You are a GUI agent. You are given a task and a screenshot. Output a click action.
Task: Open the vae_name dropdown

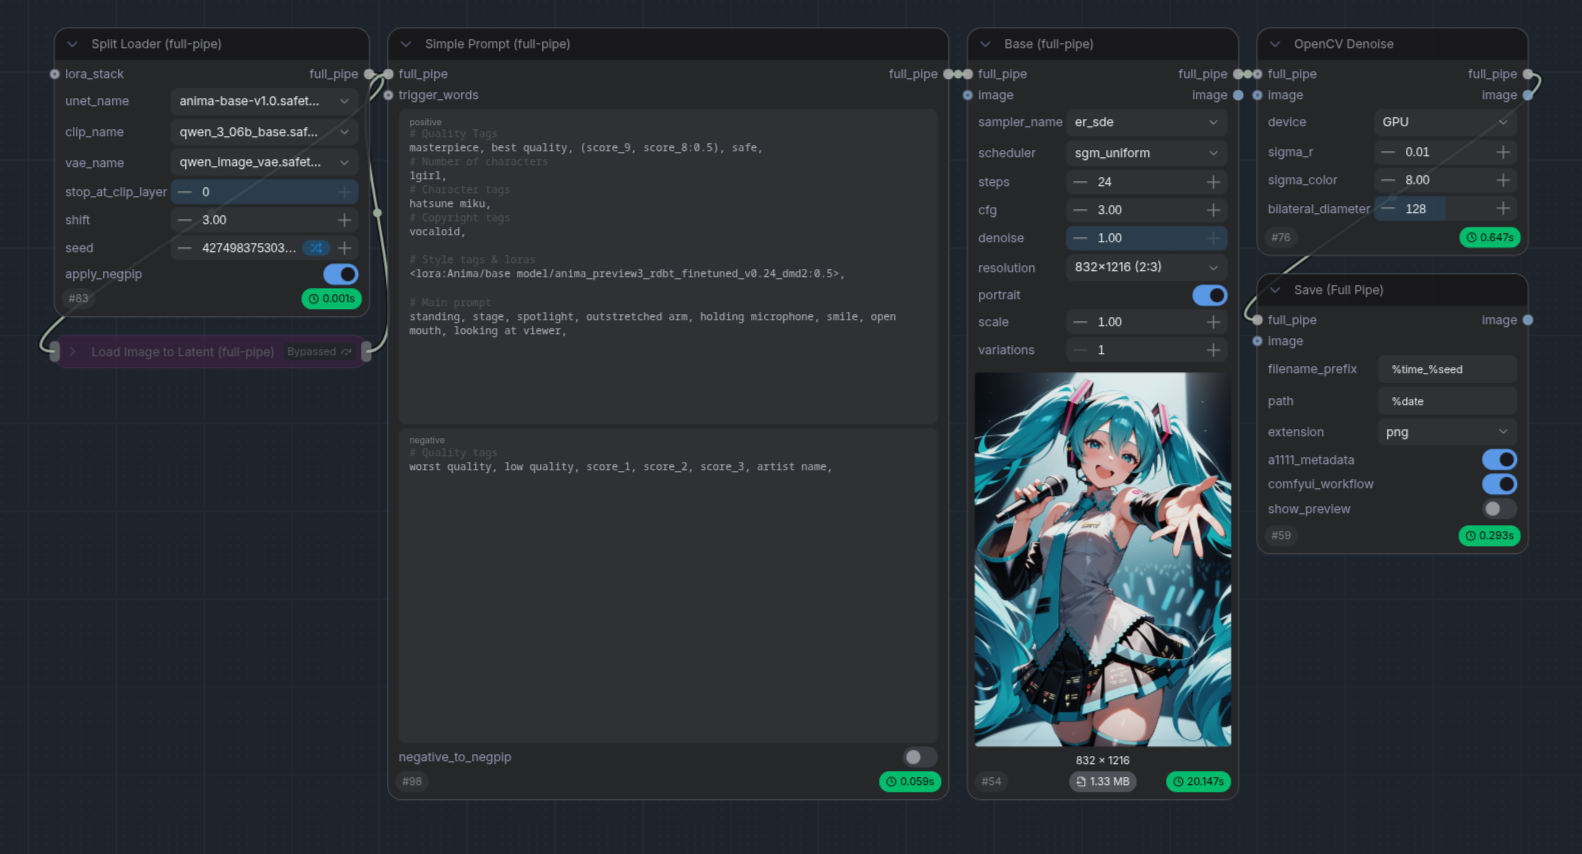264,162
